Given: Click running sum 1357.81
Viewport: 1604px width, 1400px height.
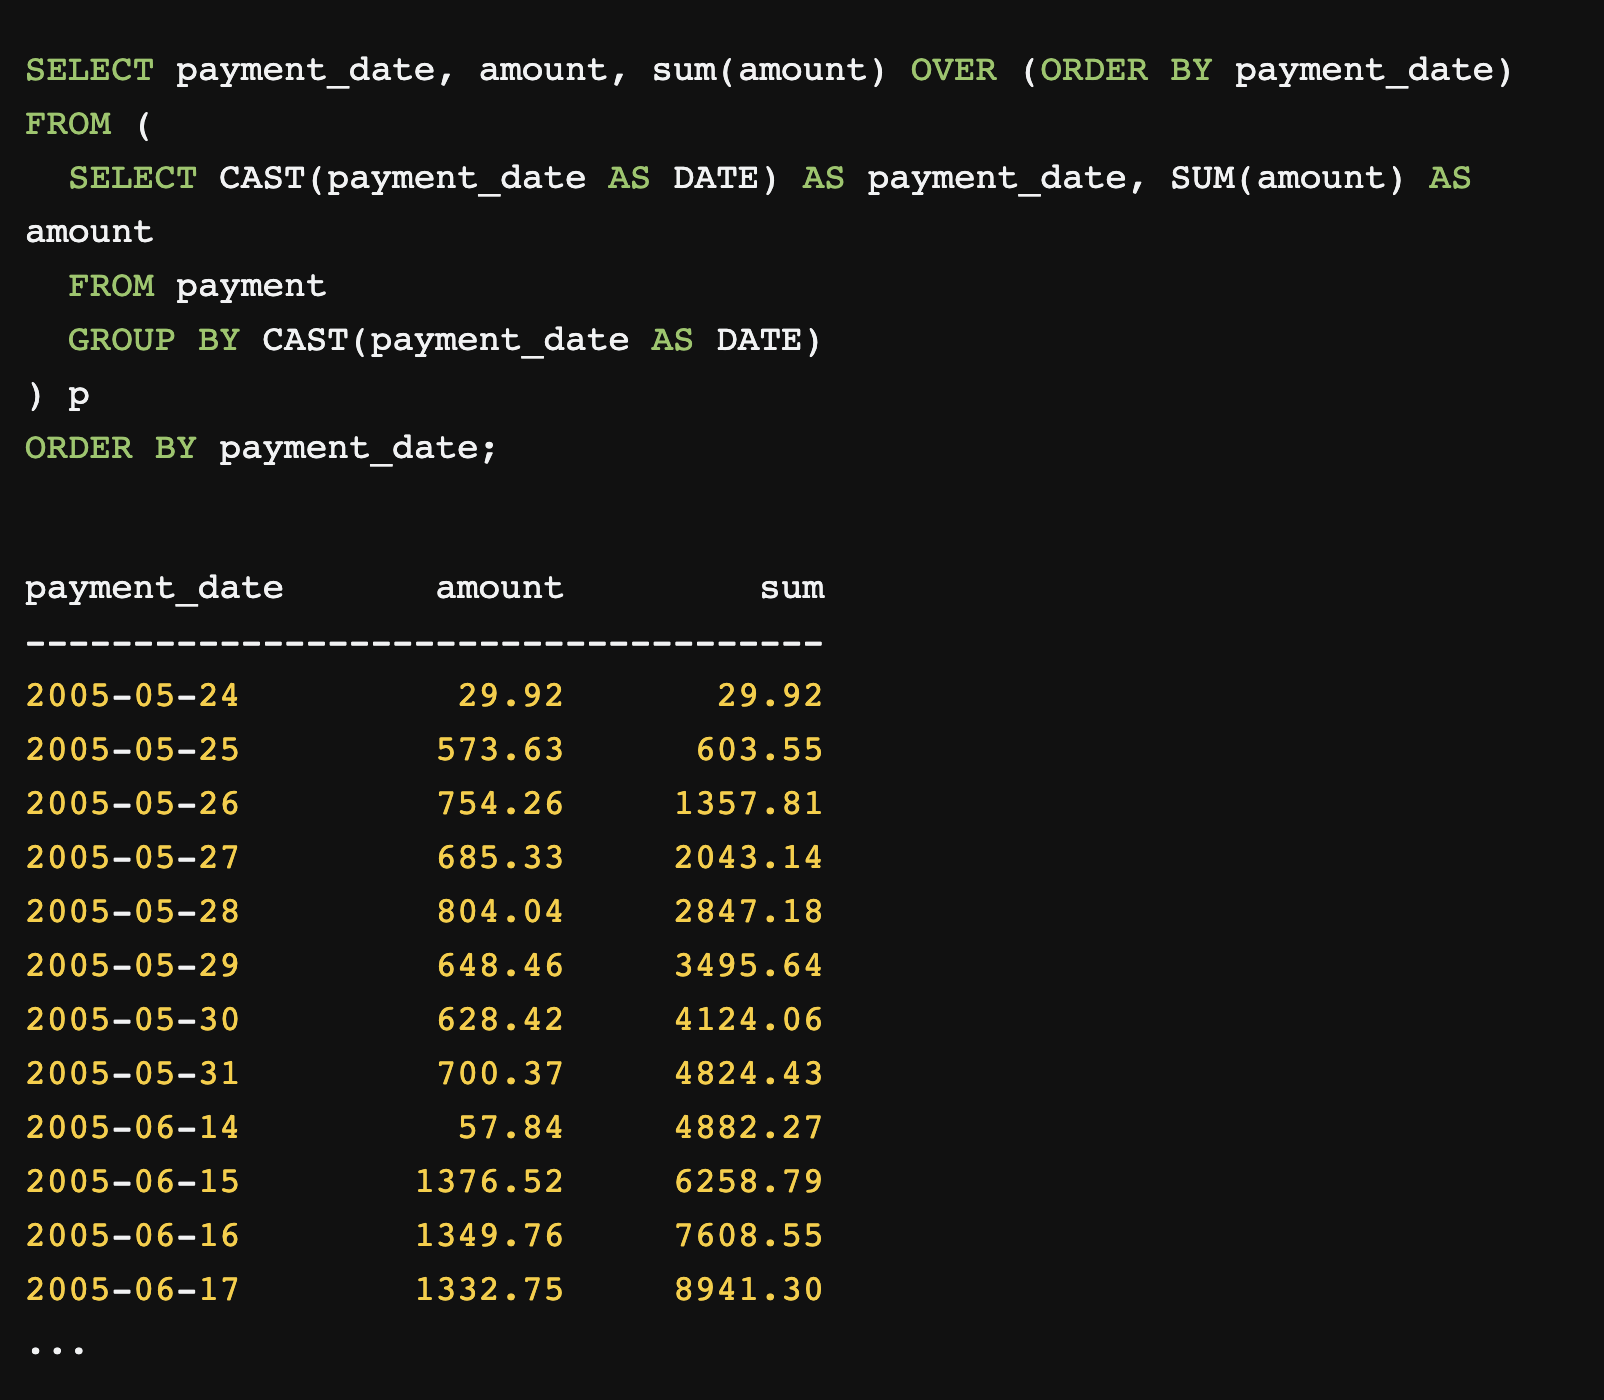Looking at the screenshot, I should pos(749,803).
